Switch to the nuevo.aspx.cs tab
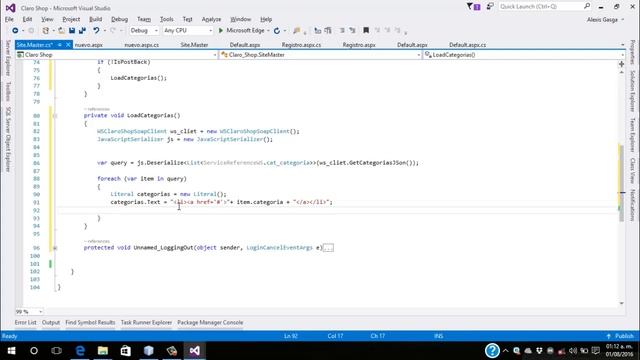The height and width of the screenshot is (360, 640). click(142, 45)
